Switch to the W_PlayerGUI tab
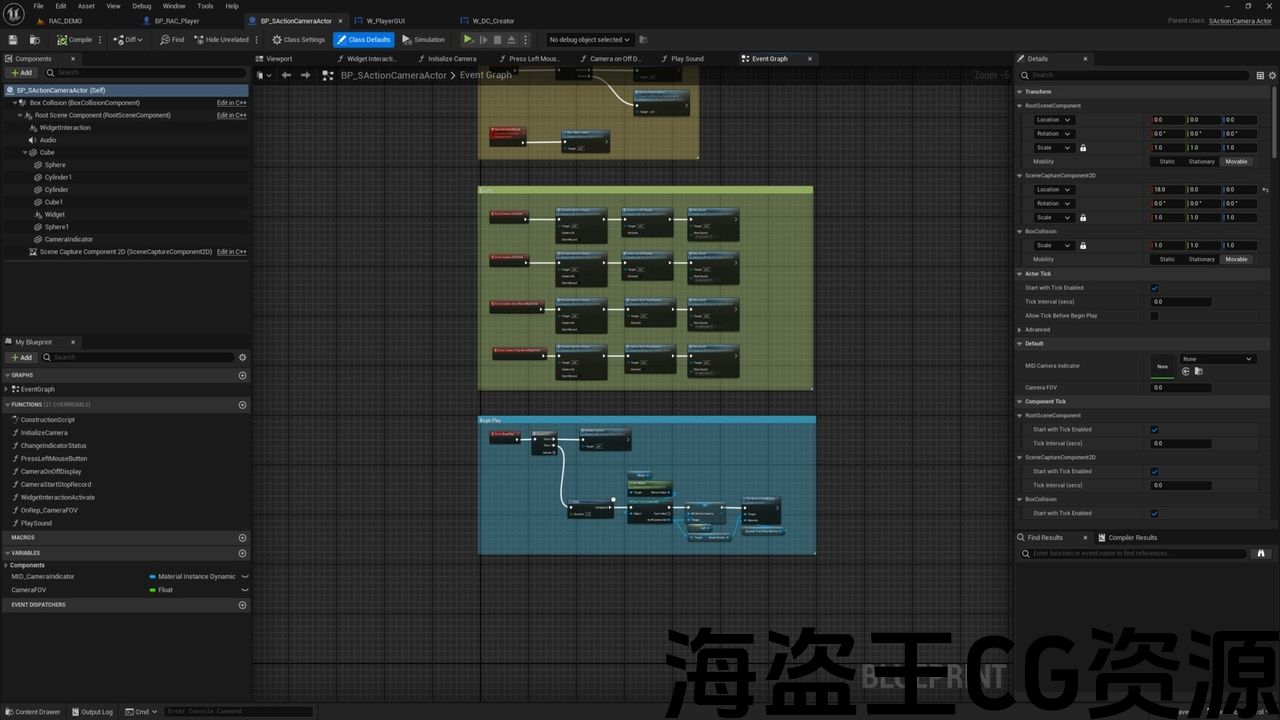The height and width of the screenshot is (720, 1280). 386,21
